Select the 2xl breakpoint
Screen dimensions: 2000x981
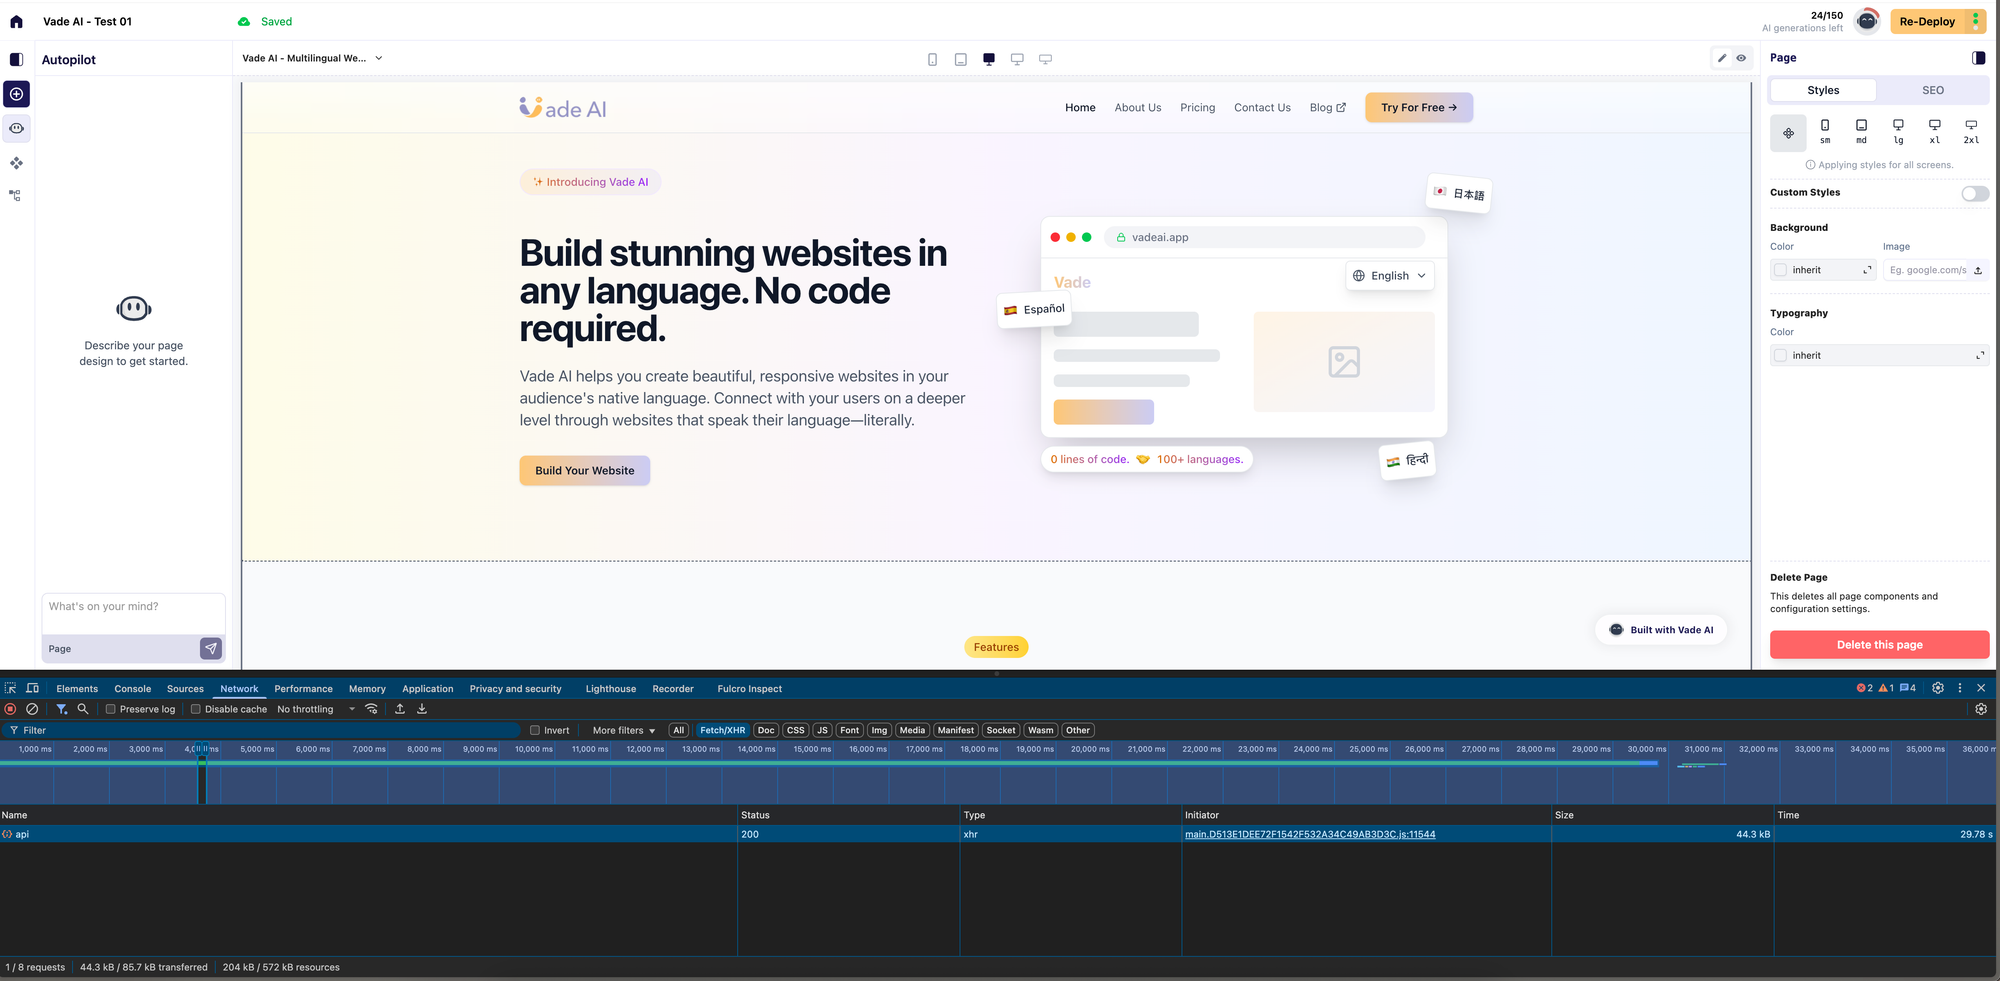coord(1971,131)
